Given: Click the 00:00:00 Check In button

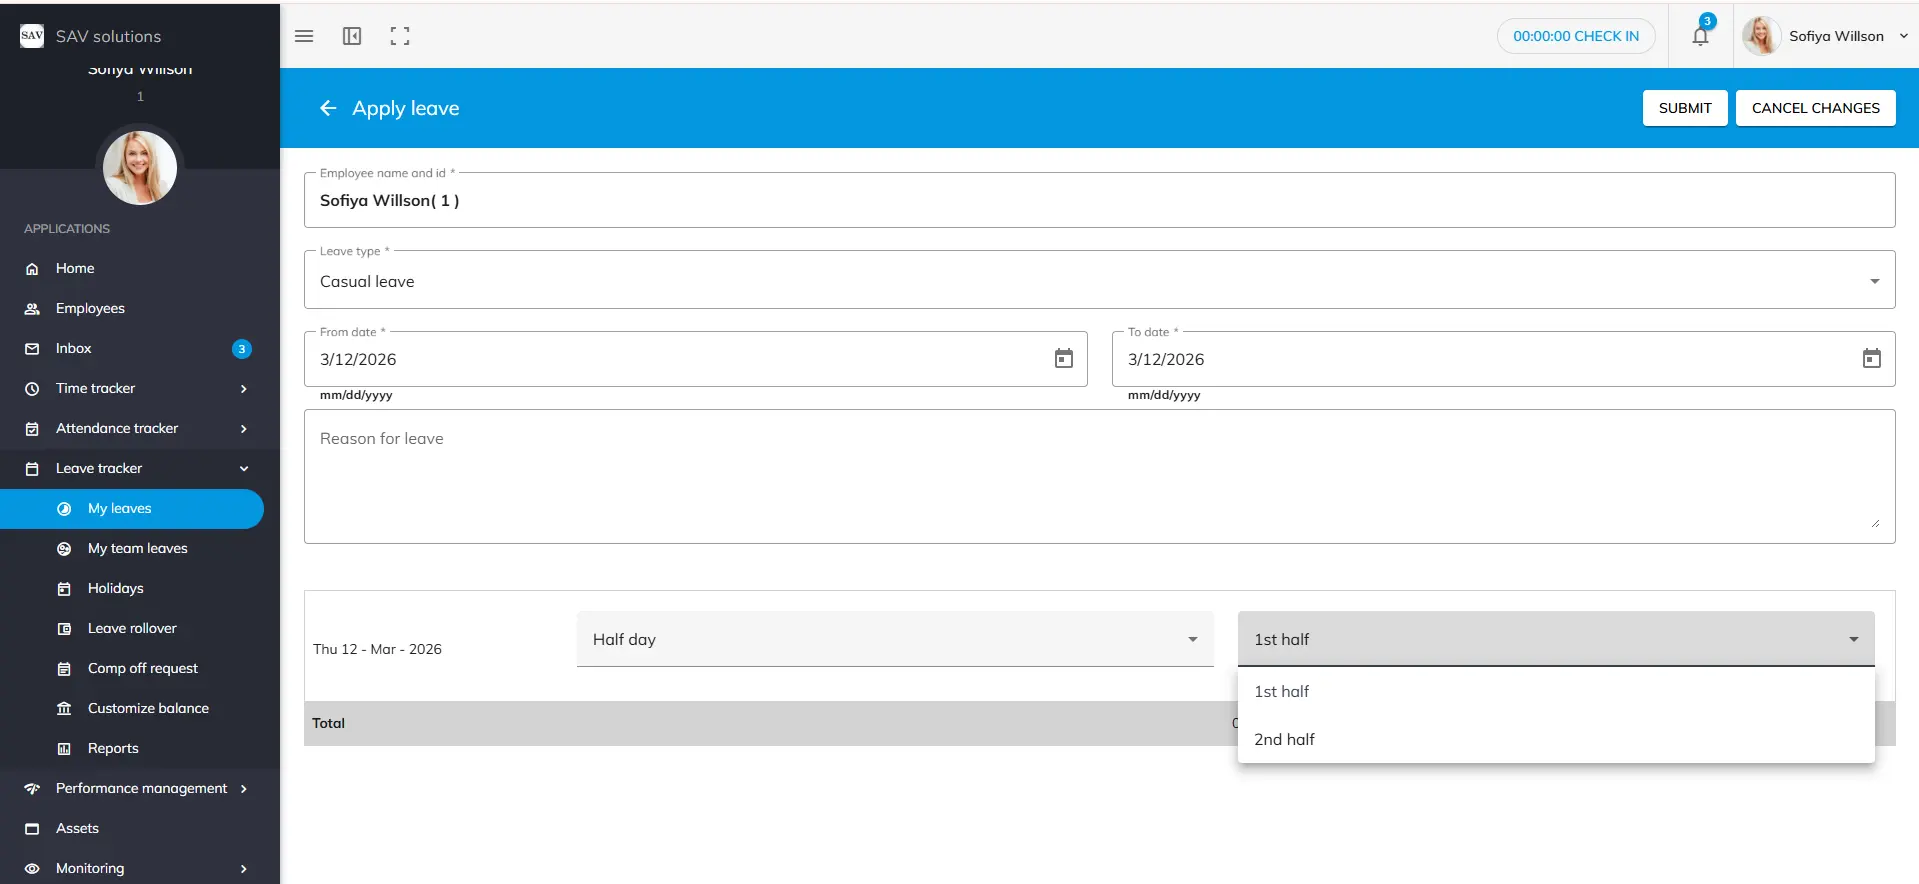Looking at the screenshot, I should click(x=1575, y=36).
